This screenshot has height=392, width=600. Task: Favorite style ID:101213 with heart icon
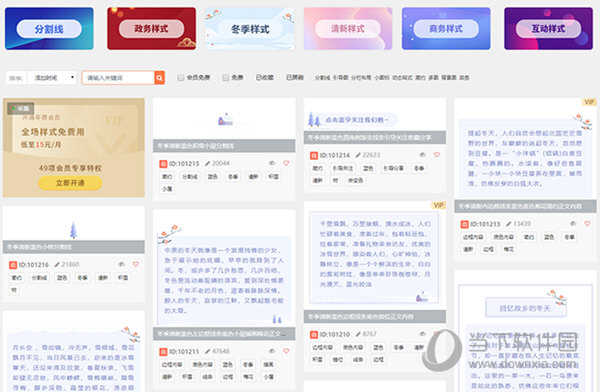click(x=587, y=224)
